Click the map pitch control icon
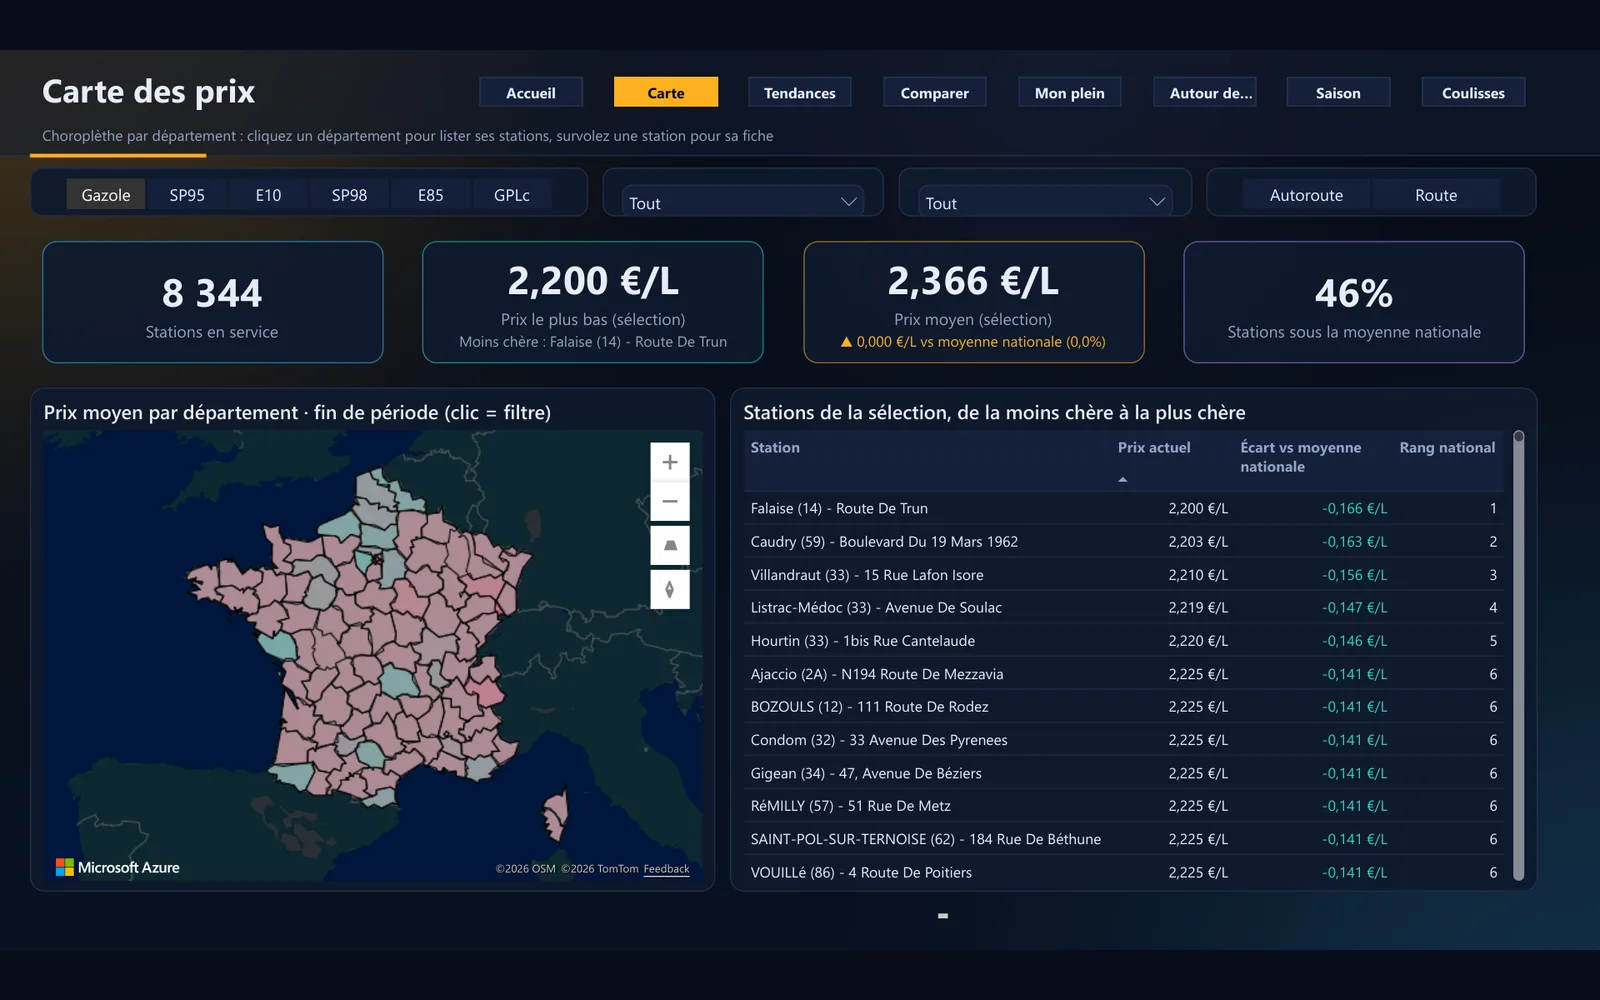This screenshot has height=1000, width=1600. click(x=670, y=545)
